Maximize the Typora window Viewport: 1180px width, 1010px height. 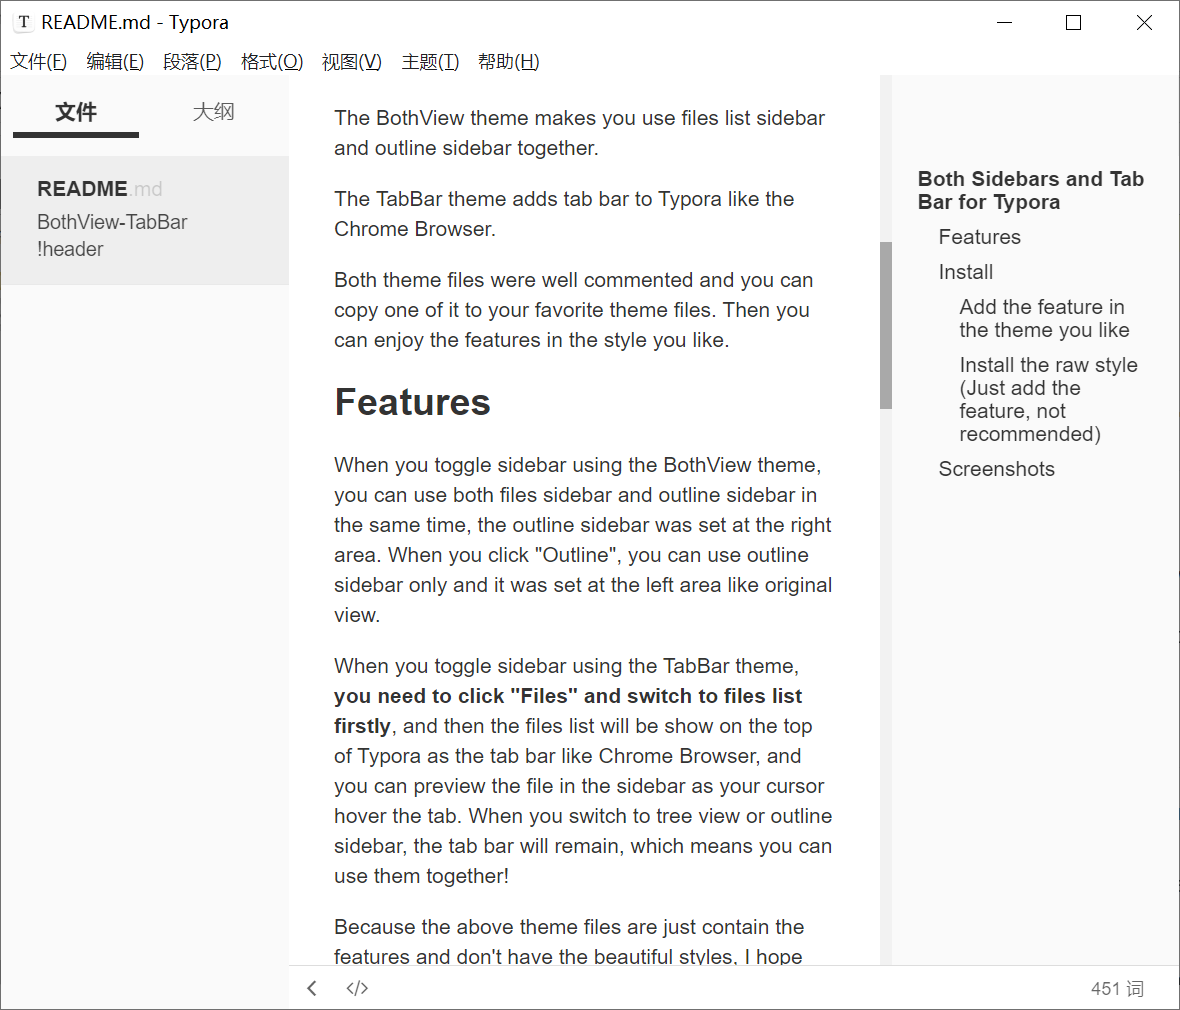click(1073, 23)
